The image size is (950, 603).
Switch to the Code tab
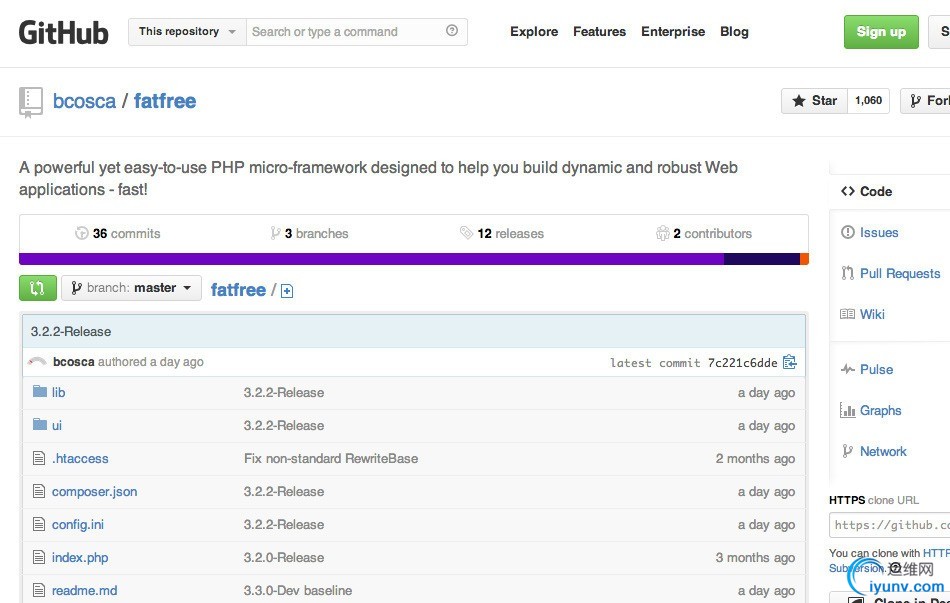click(866, 192)
